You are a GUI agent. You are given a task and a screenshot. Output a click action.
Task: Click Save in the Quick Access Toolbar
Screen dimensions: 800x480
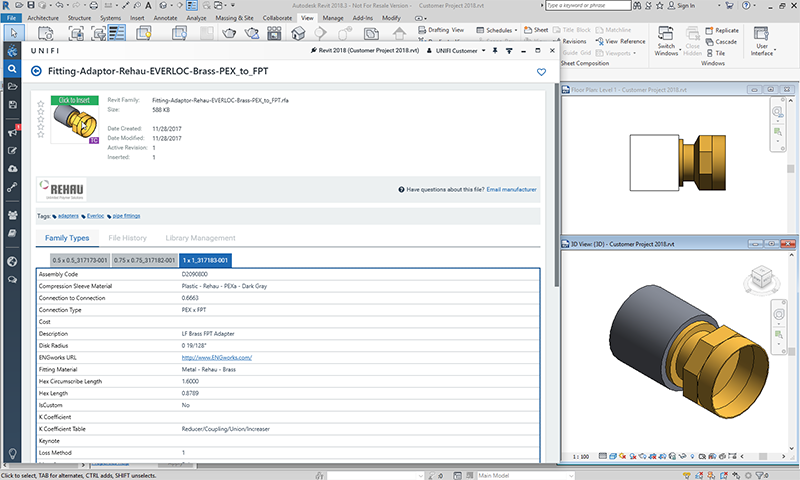coord(31,5)
